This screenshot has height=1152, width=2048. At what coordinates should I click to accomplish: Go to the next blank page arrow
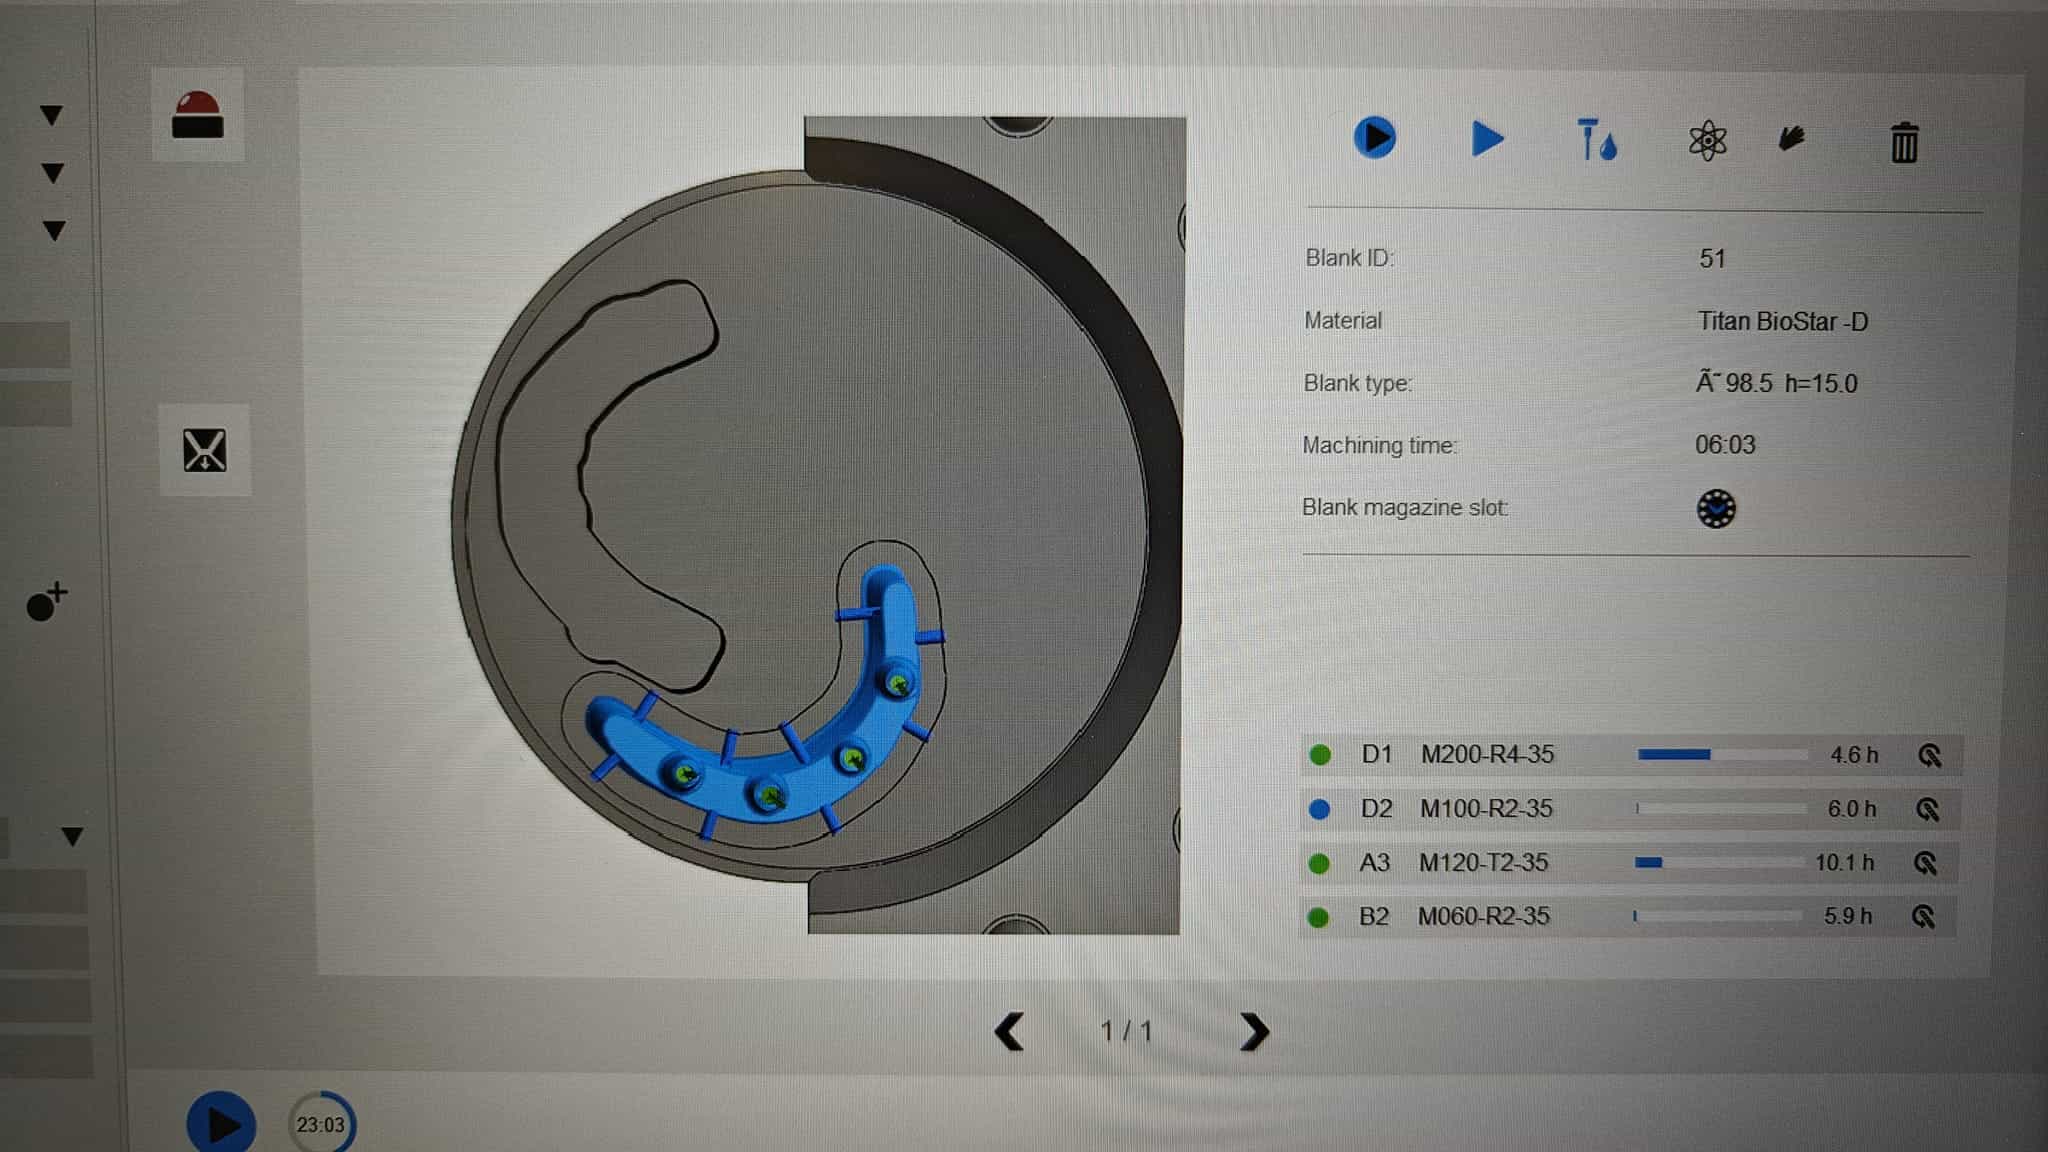pyautogui.click(x=1254, y=1031)
